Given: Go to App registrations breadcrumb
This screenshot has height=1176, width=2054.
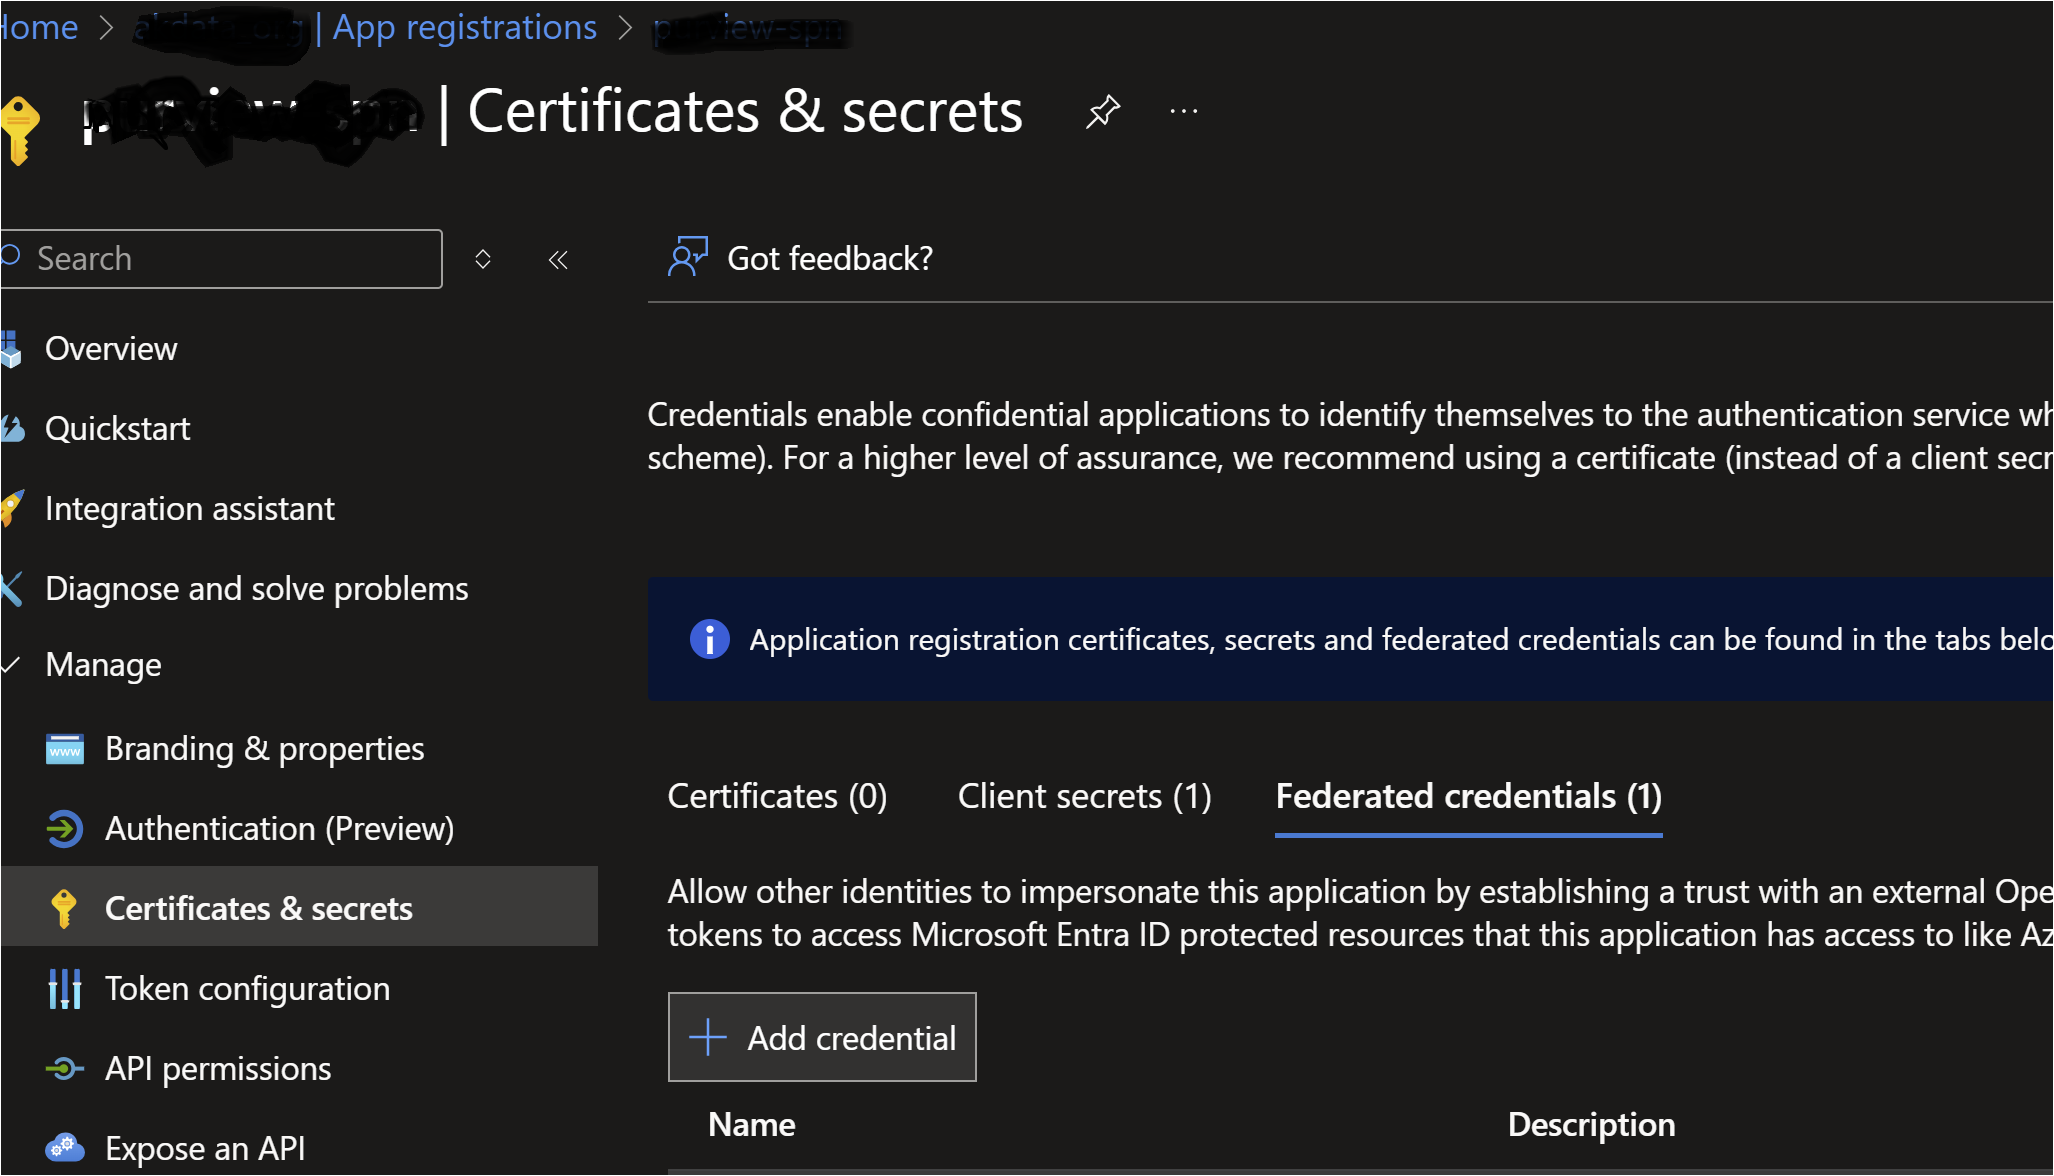Looking at the screenshot, I should click(464, 27).
